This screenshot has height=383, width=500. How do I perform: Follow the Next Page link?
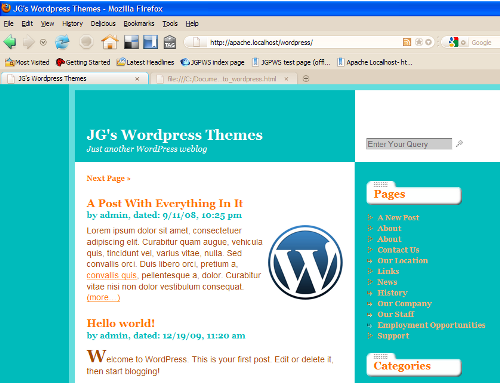(x=108, y=178)
